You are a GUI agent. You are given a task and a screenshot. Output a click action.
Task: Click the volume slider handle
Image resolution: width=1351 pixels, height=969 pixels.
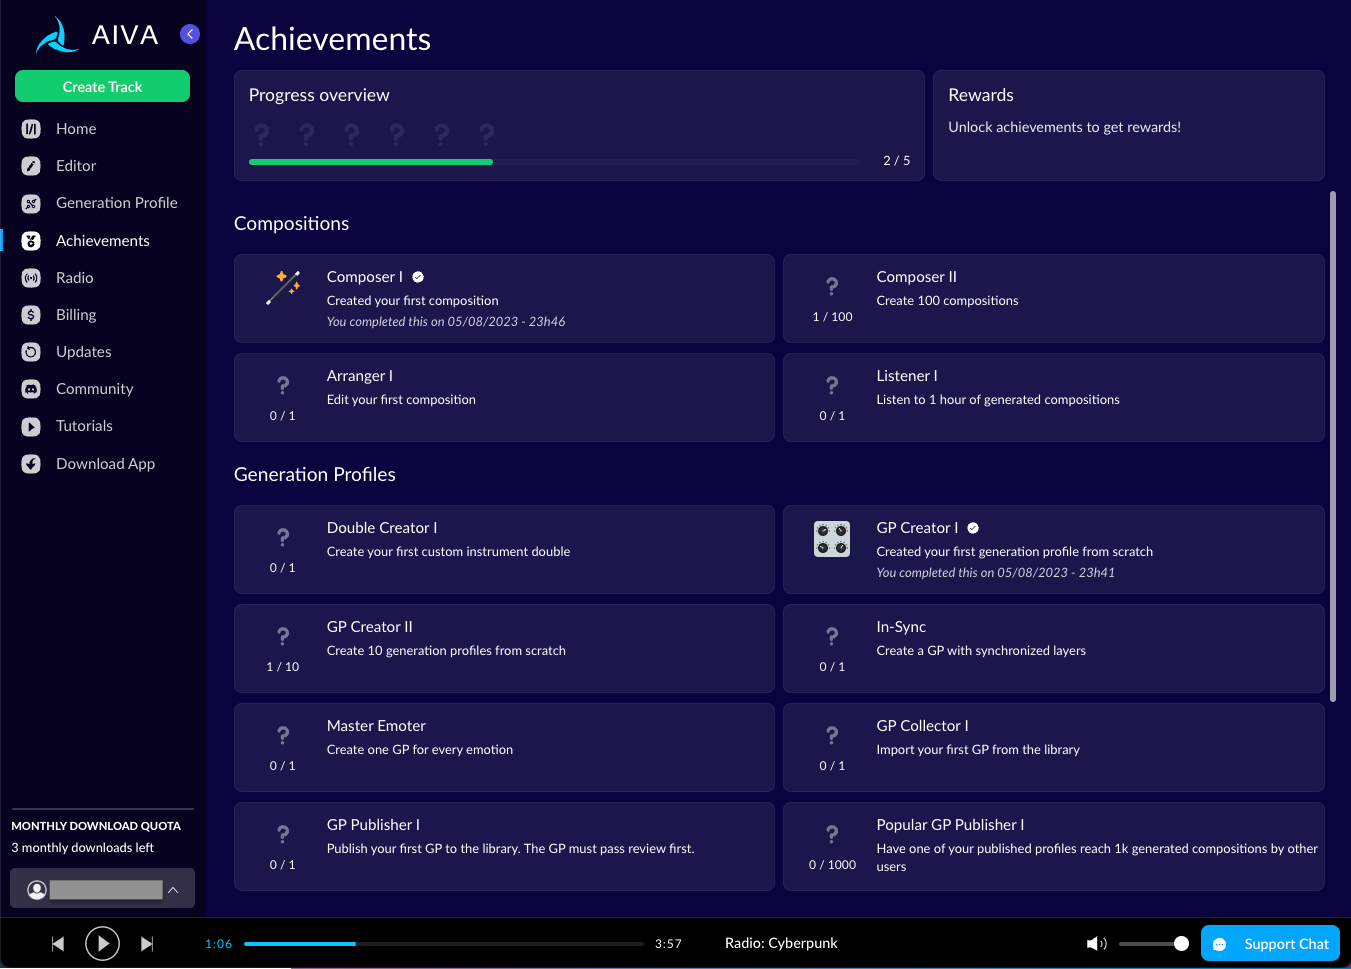(x=1181, y=943)
